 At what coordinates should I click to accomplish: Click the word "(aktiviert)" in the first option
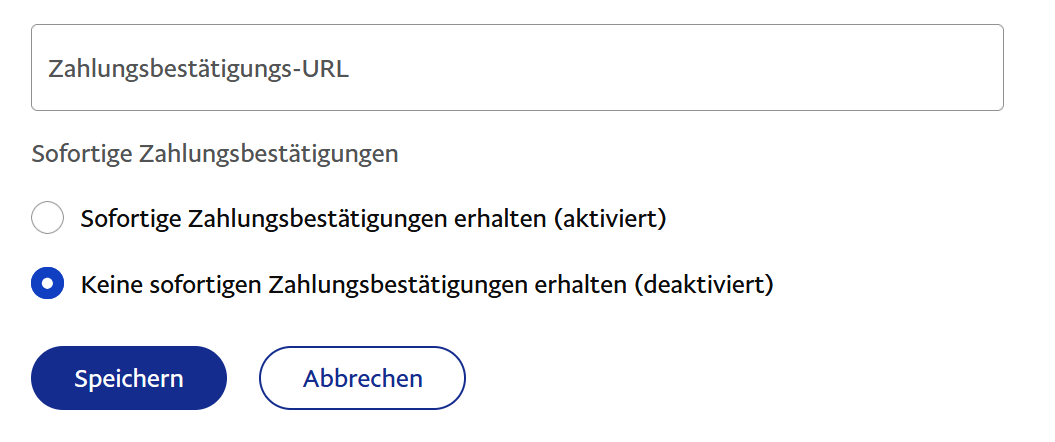609,218
